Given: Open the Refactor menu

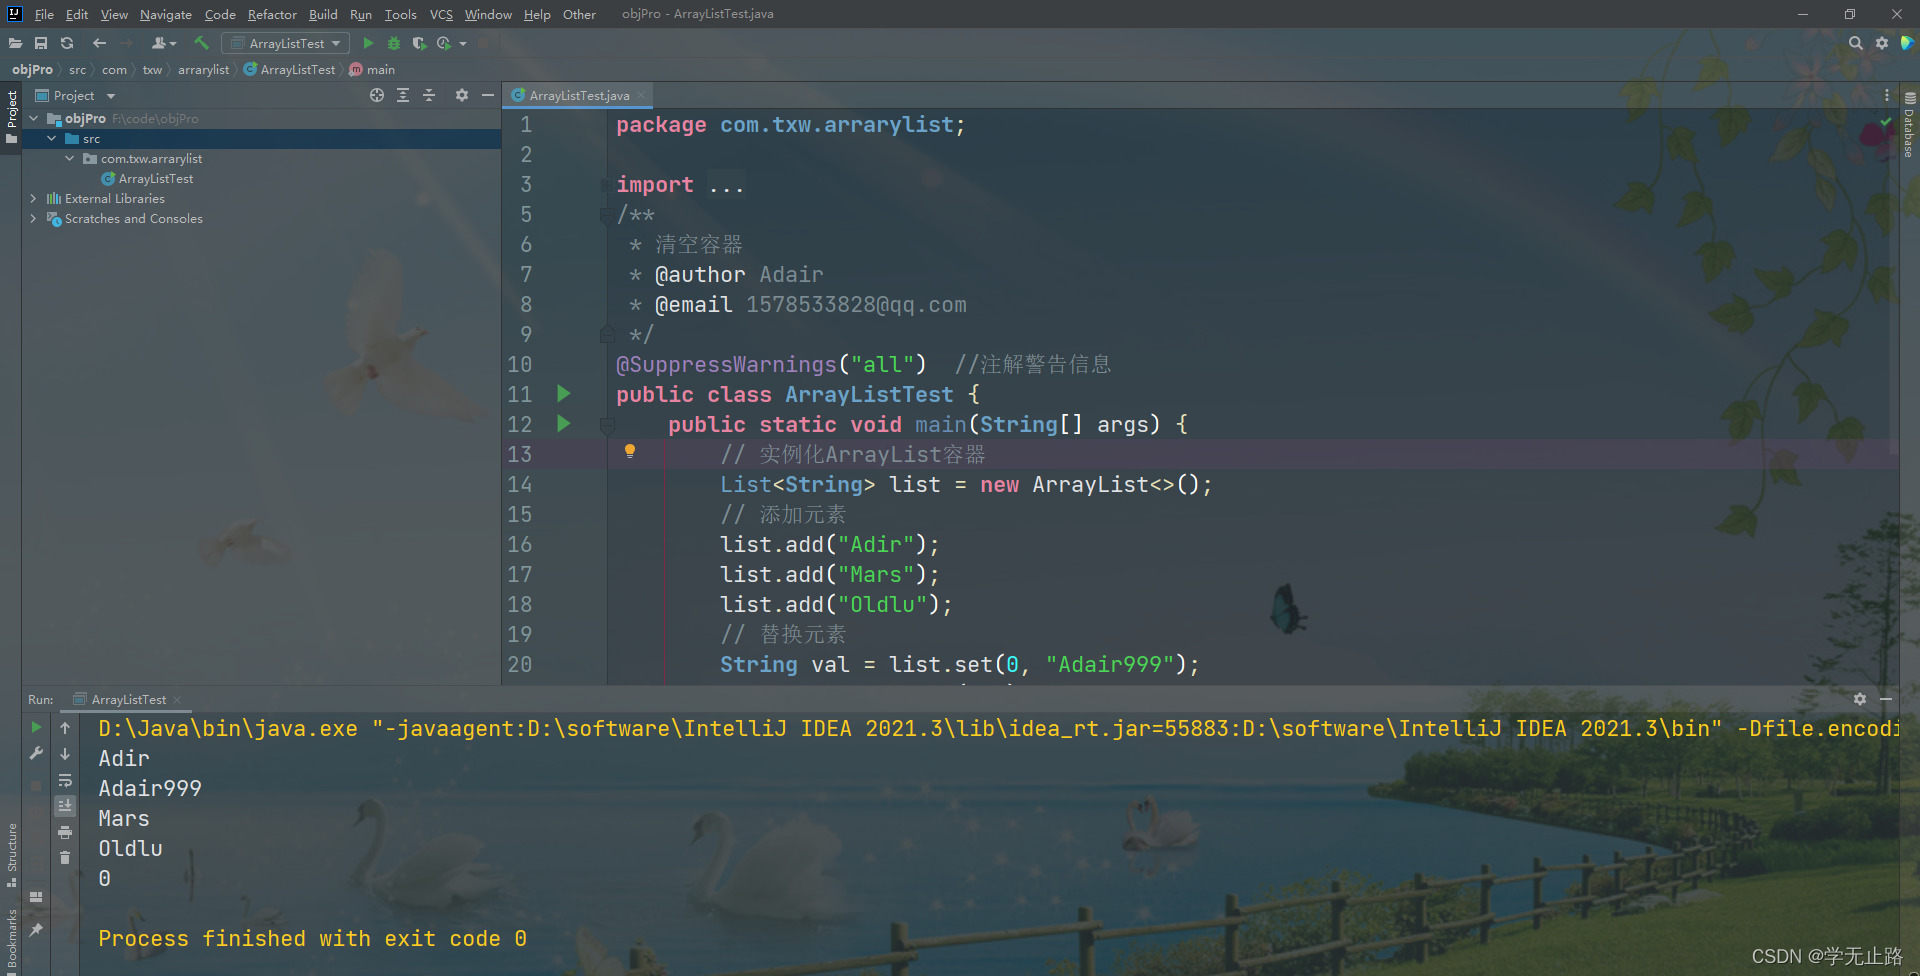Looking at the screenshot, I should [x=272, y=14].
